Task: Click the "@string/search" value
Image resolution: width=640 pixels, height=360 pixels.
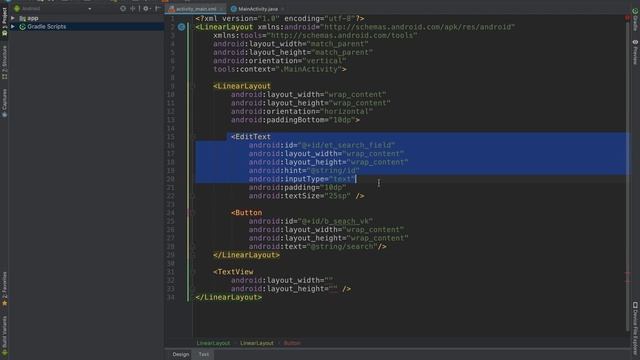Action: (342, 247)
